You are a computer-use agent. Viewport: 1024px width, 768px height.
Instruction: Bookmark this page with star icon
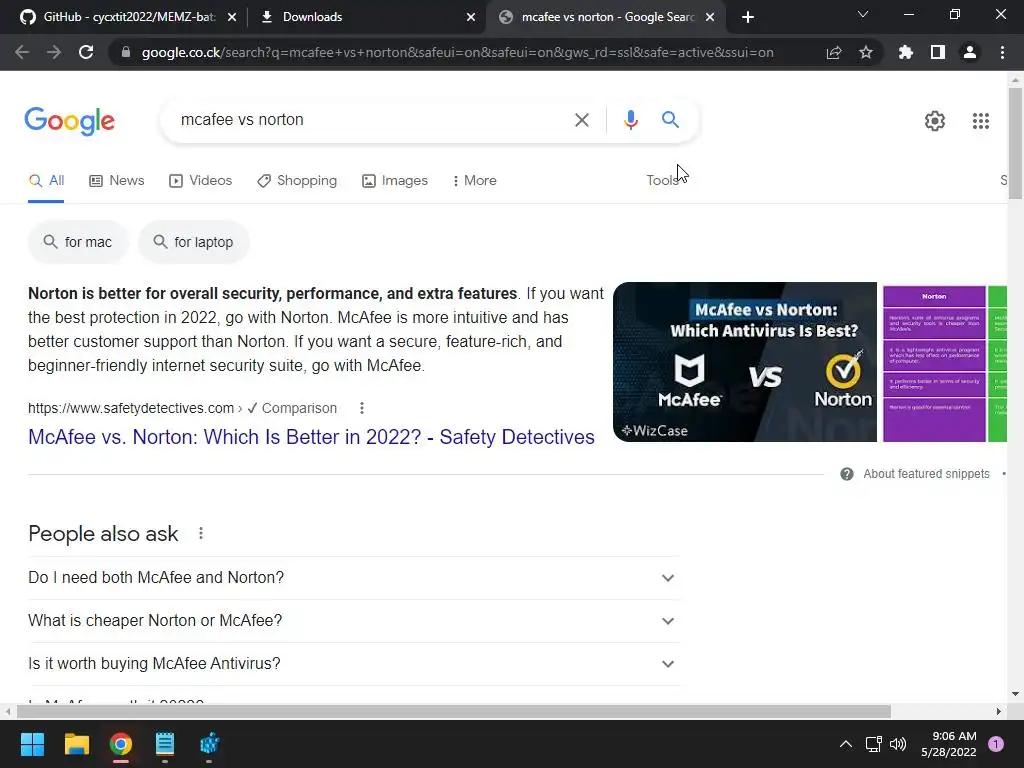(866, 52)
